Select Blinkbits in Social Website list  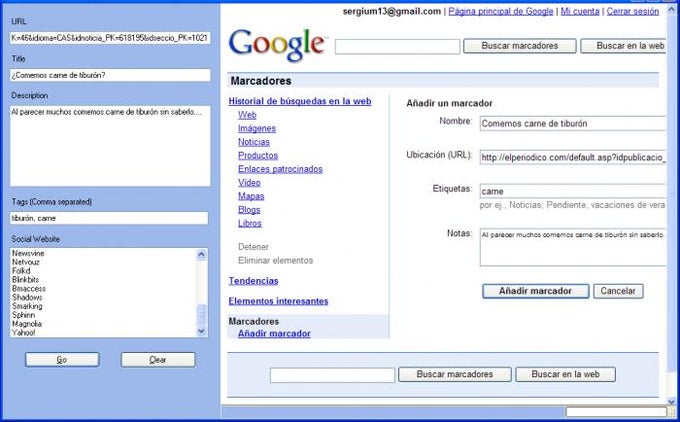pyautogui.click(x=26, y=280)
